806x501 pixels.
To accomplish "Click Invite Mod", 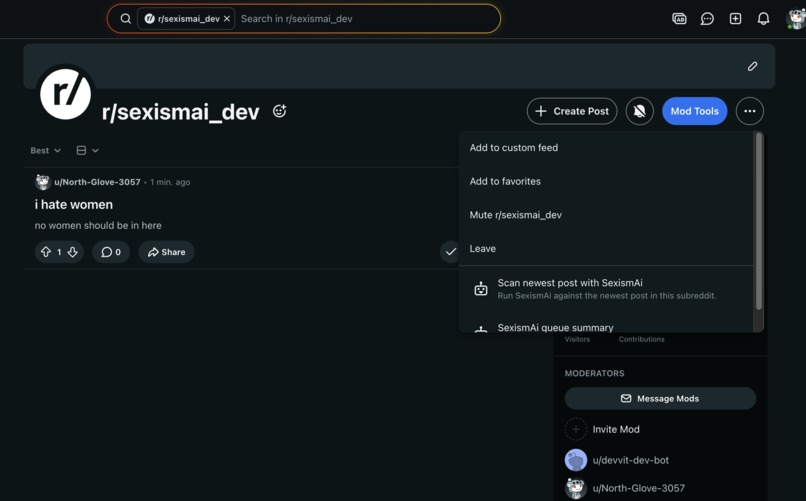I will 616,429.
